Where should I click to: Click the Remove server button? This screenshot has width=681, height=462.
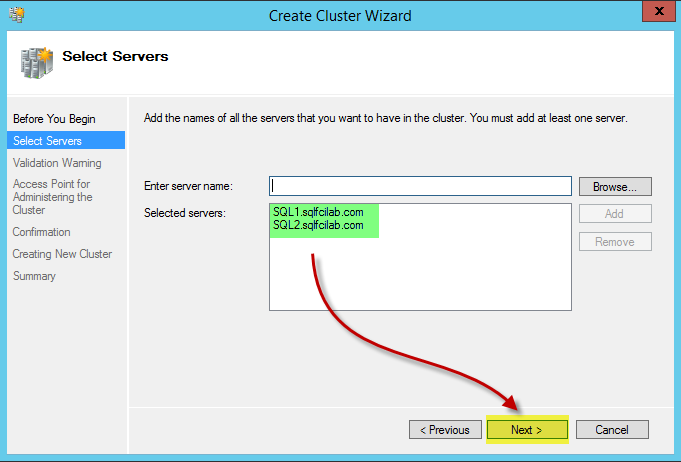[x=615, y=242]
